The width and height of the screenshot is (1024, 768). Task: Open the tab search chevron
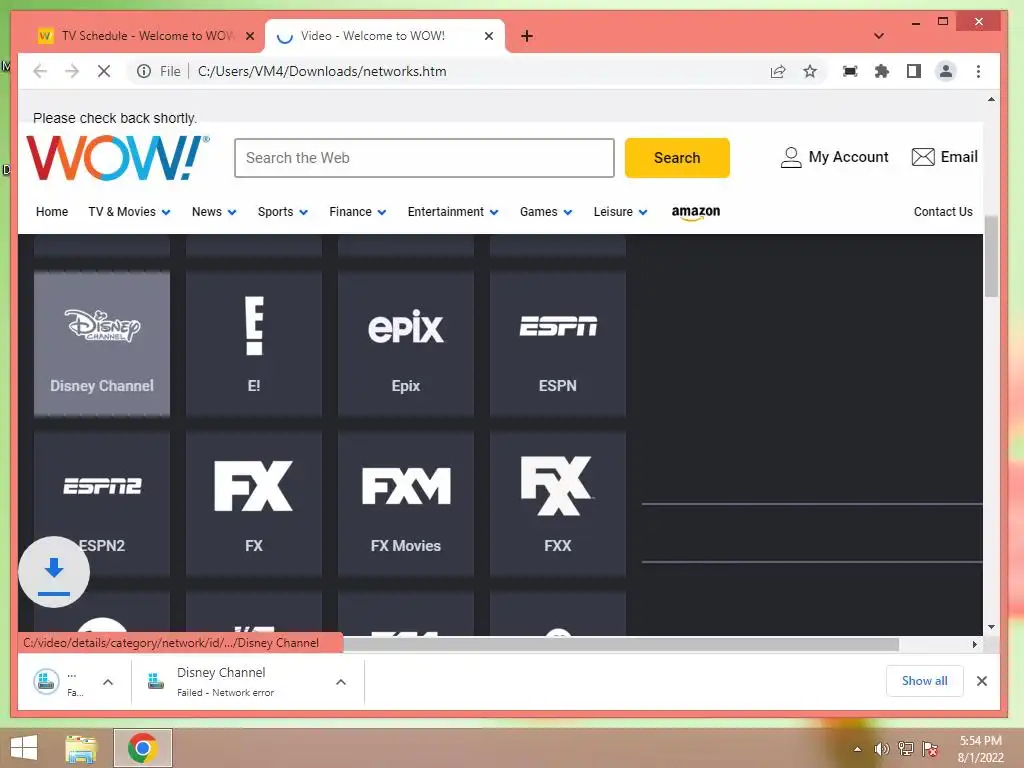pyautogui.click(x=879, y=36)
